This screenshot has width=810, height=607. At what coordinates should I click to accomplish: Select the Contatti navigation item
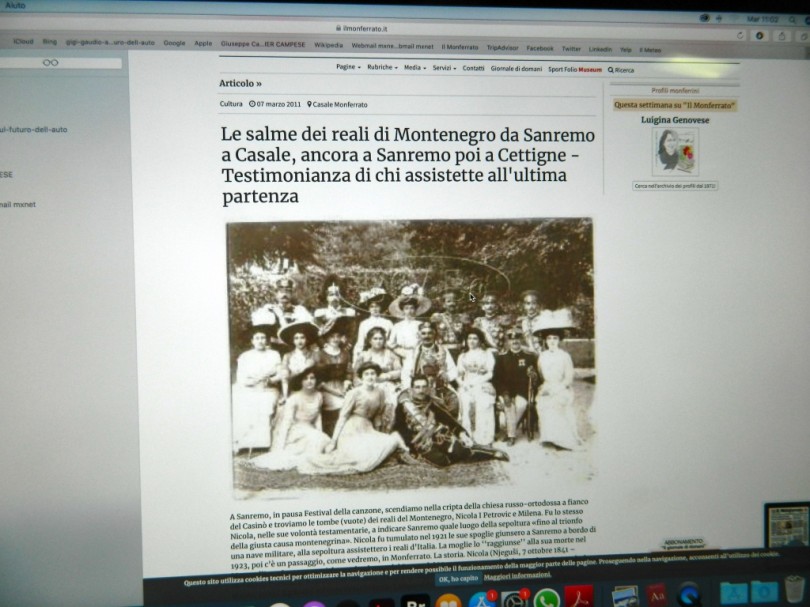click(473, 68)
